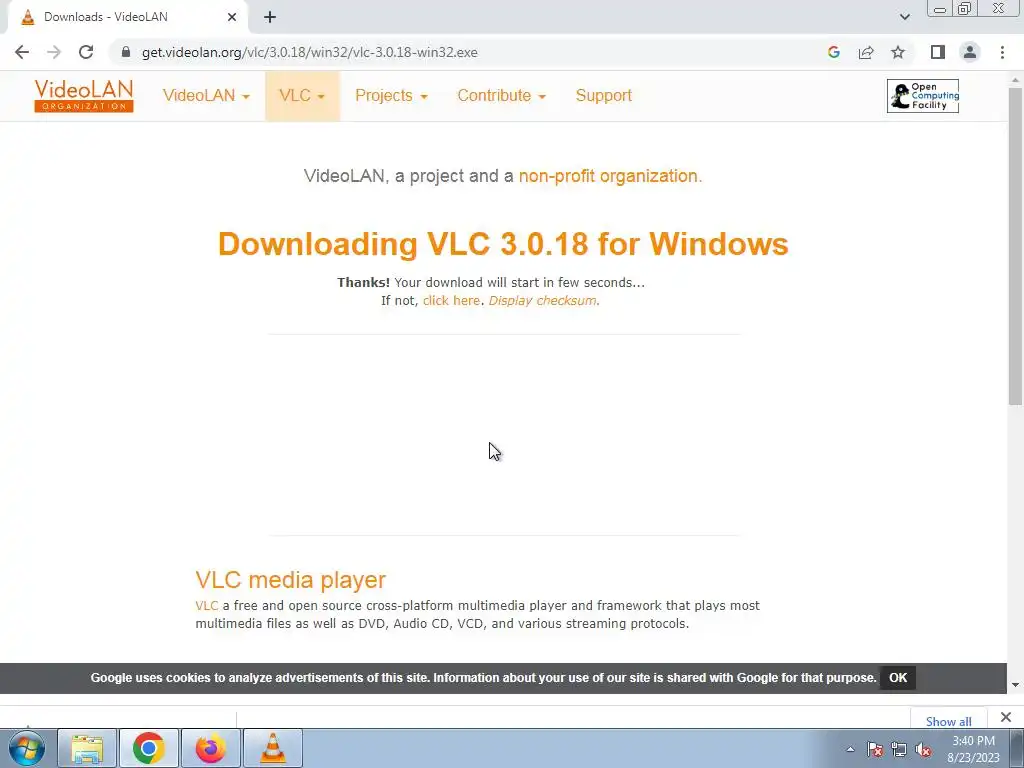
Task: Expand the VLC menu
Action: [x=302, y=95]
